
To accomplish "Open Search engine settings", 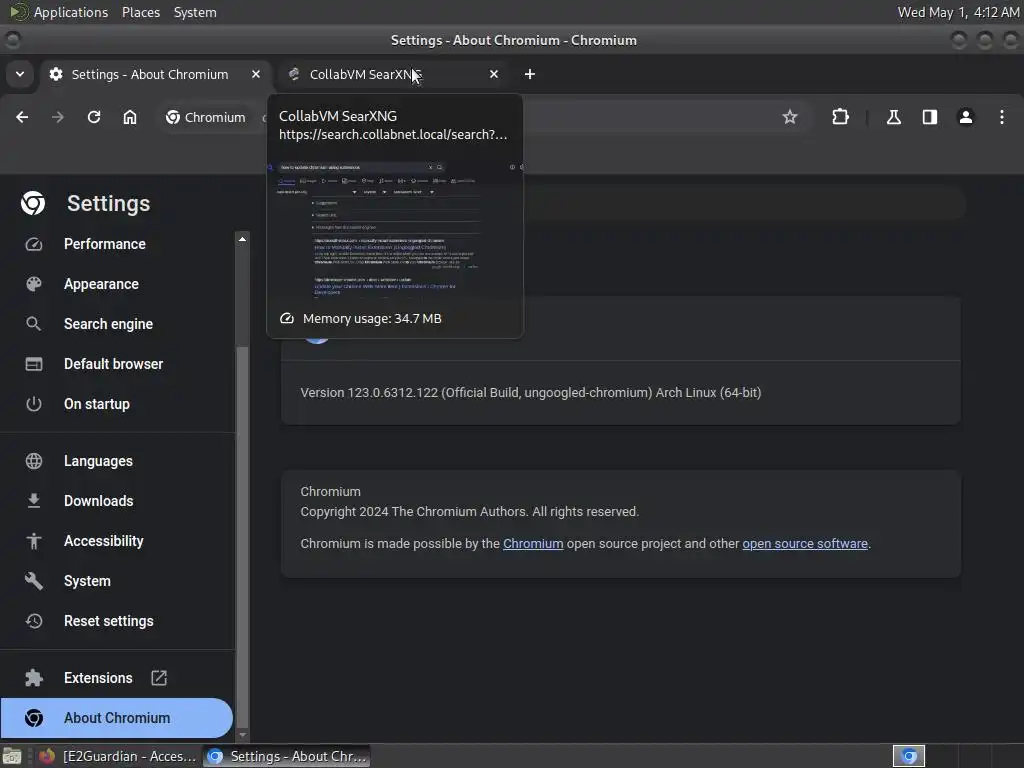I will point(108,324).
